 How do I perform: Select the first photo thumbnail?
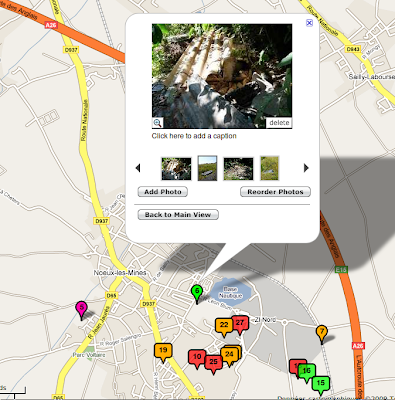pyautogui.click(x=176, y=169)
